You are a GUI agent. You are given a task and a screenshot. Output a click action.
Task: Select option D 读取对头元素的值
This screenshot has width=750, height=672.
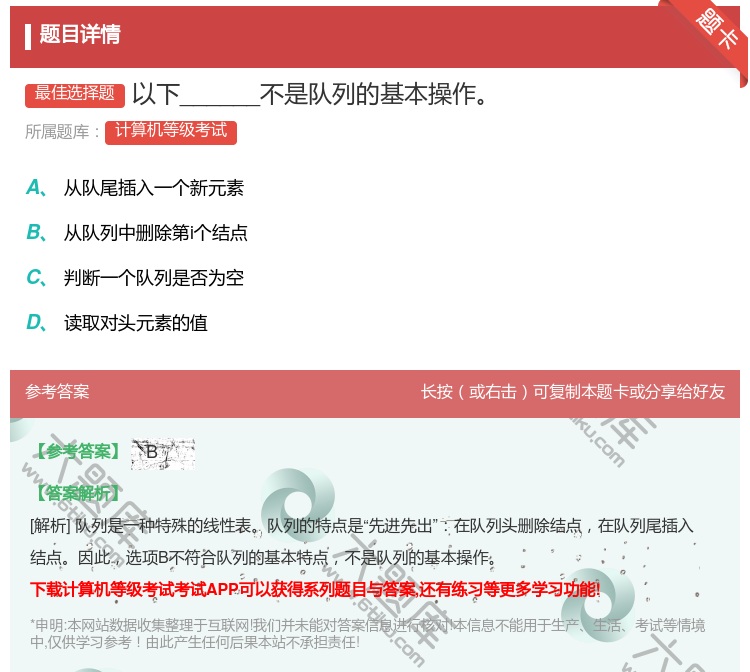click(117, 322)
